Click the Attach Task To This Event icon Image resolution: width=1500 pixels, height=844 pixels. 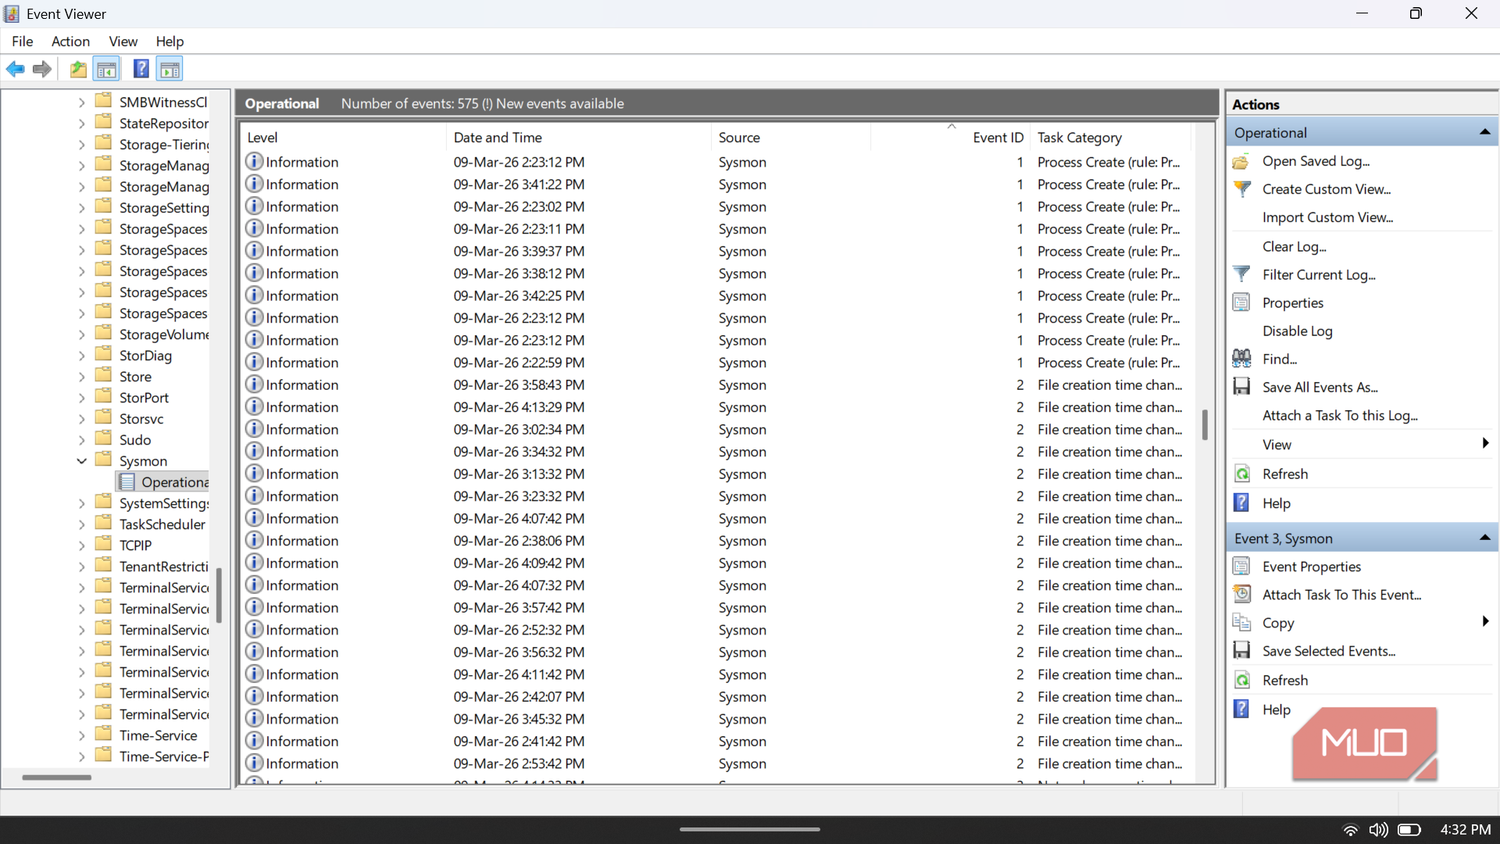(1241, 594)
